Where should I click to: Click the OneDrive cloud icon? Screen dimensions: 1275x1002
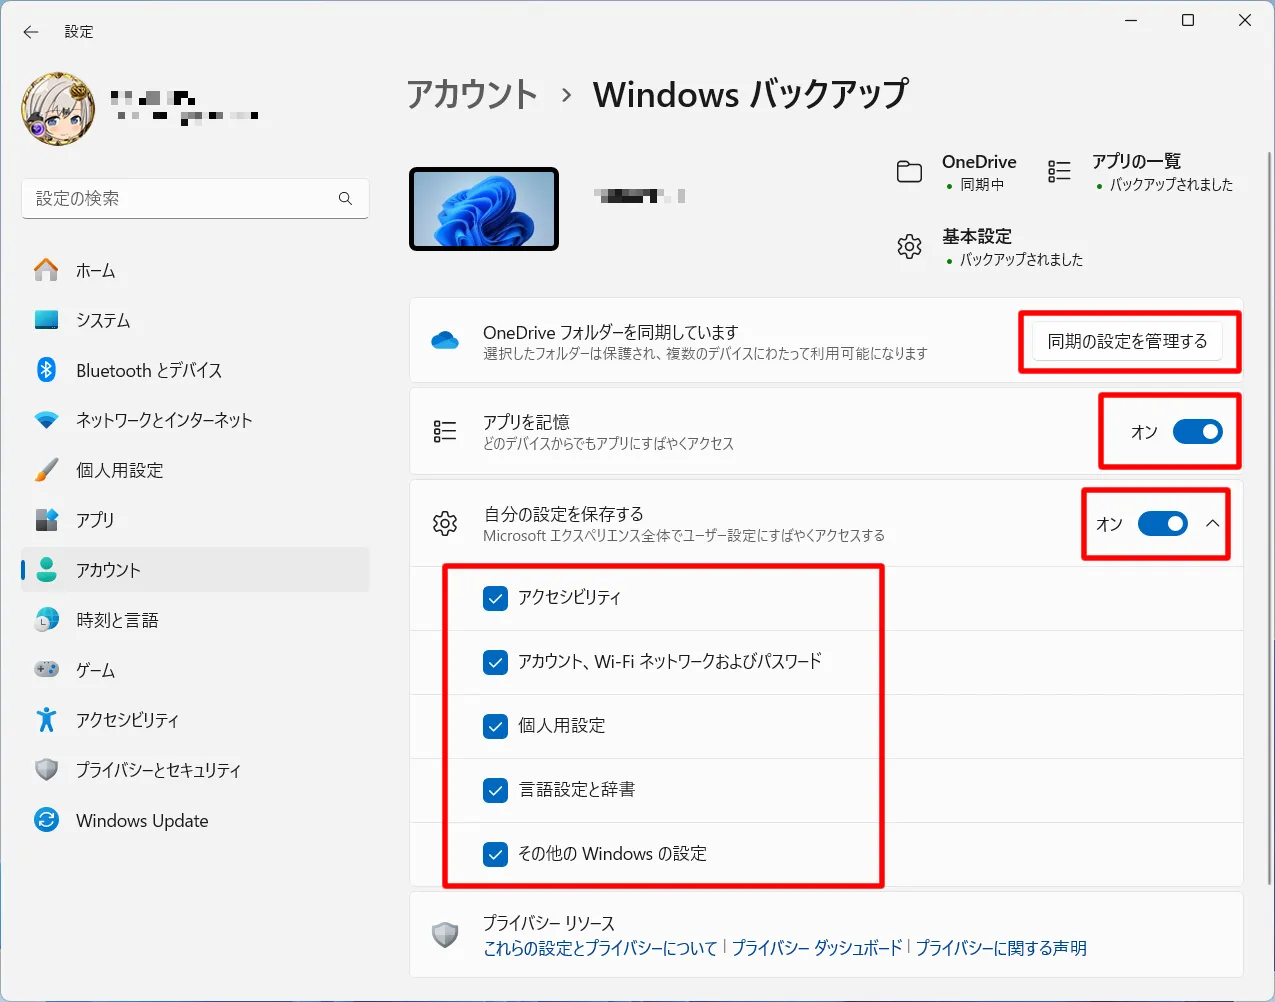445,341
